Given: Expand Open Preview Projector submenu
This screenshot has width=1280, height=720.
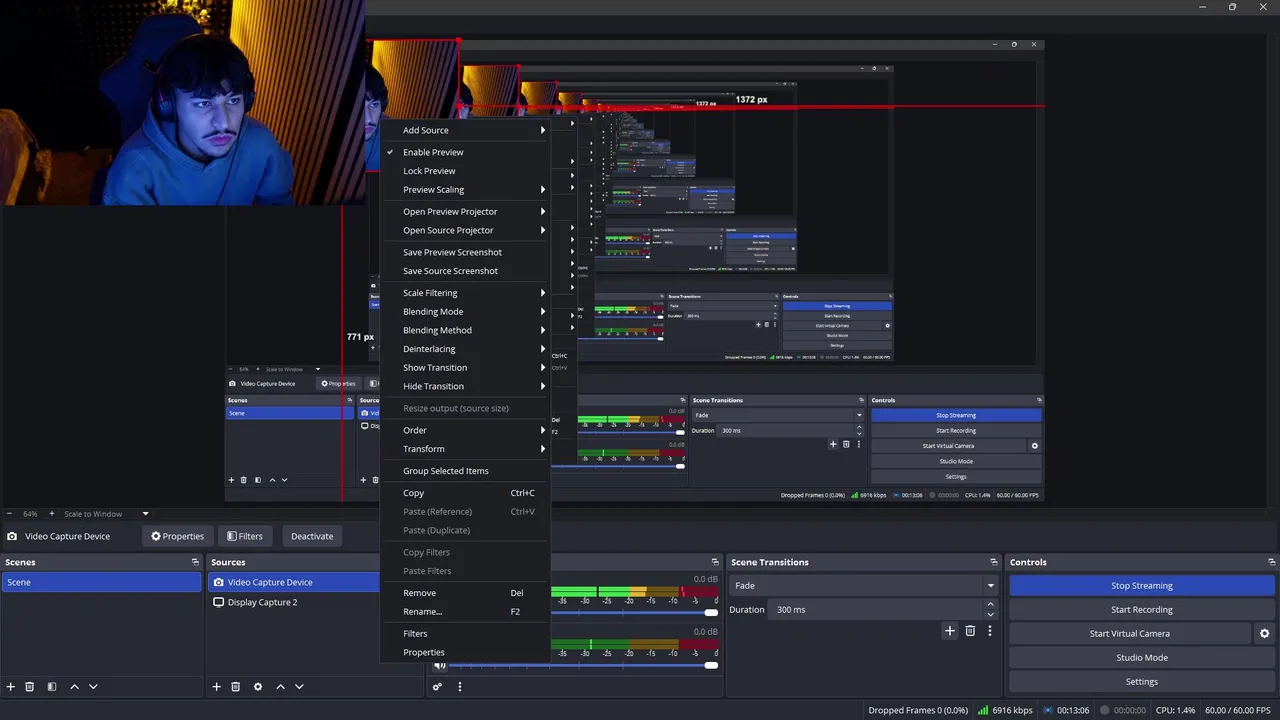Looking at the screenshot, I should pyautogui.click(x=466, y=212).
